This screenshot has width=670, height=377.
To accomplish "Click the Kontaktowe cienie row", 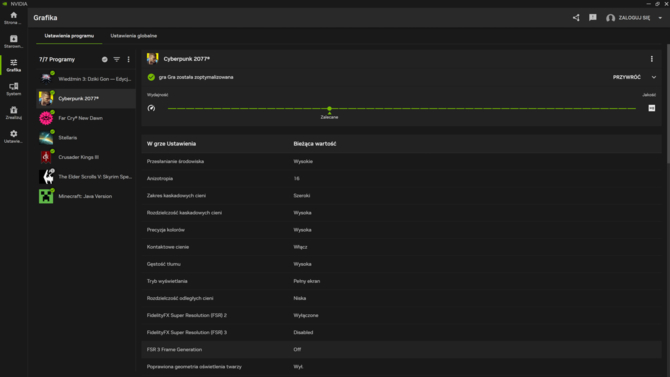I will 401,247.
